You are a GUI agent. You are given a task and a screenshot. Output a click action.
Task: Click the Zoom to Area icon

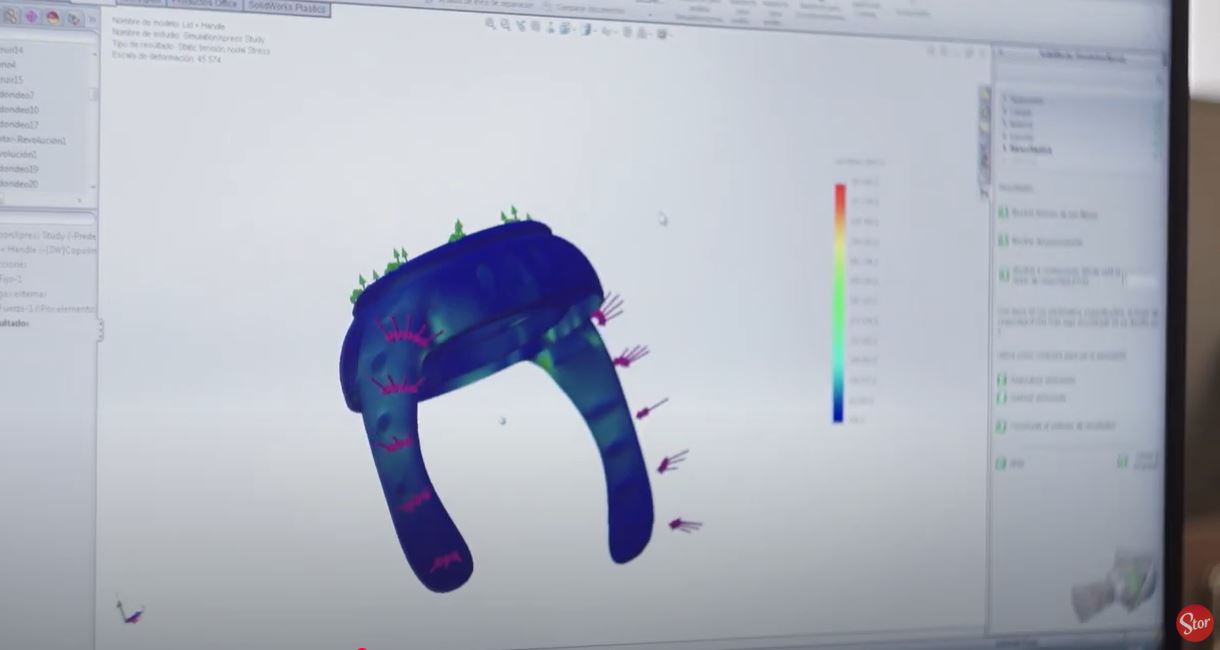(x=504, y=25)
